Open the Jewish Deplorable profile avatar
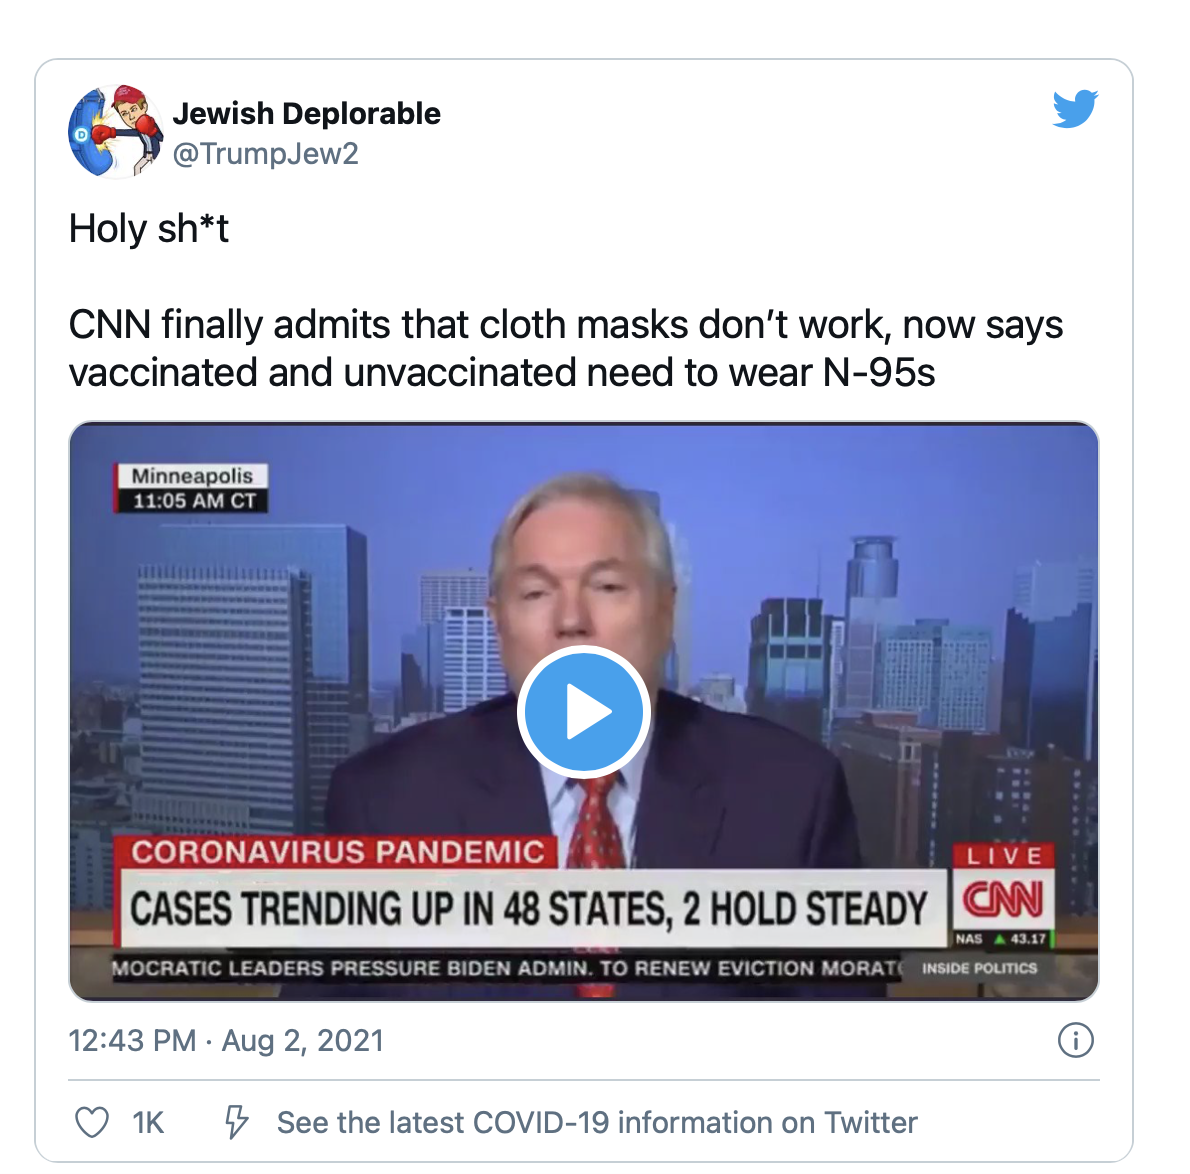The image size is (1190, 1174). point(115,131)
